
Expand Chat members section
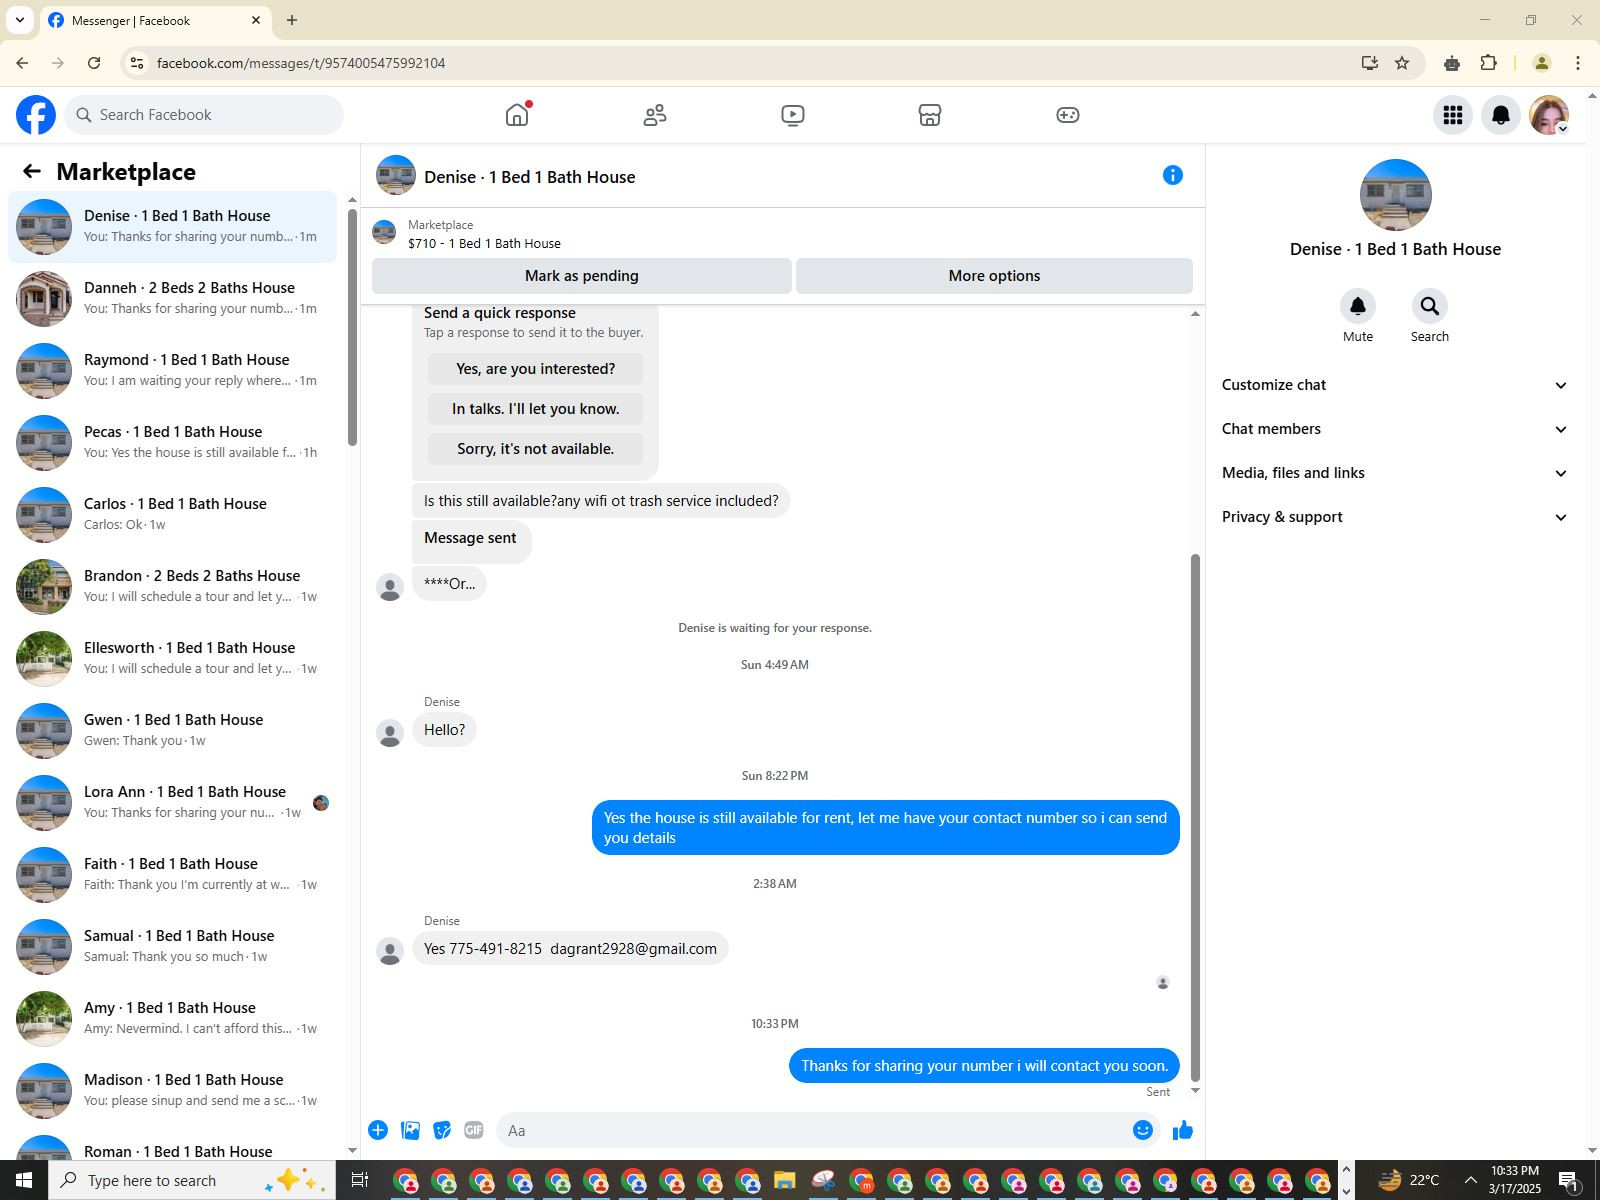point(1395,429)
